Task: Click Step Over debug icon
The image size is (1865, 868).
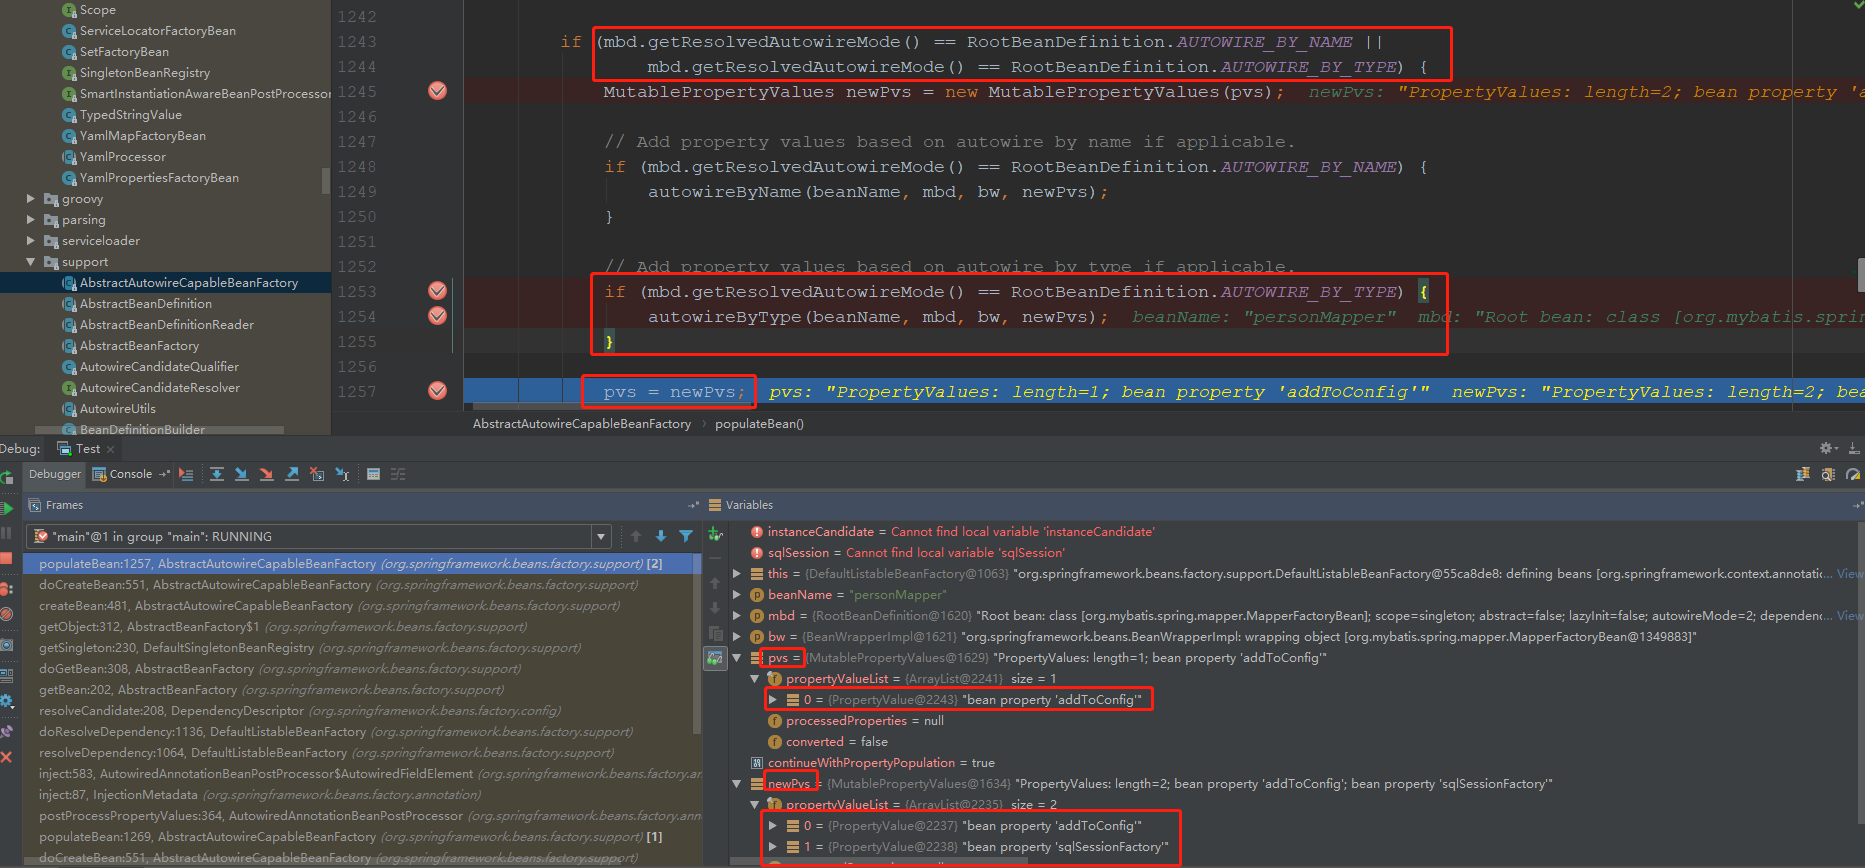Action: [217, 474]
